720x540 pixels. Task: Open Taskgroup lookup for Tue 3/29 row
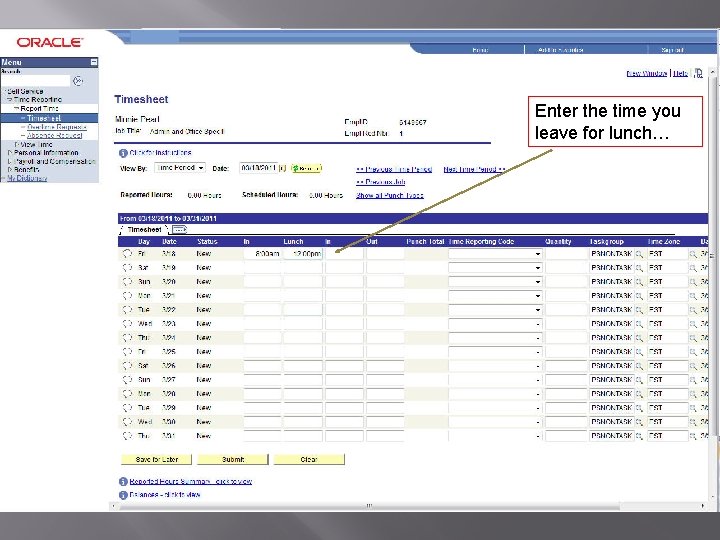(639, 408)
